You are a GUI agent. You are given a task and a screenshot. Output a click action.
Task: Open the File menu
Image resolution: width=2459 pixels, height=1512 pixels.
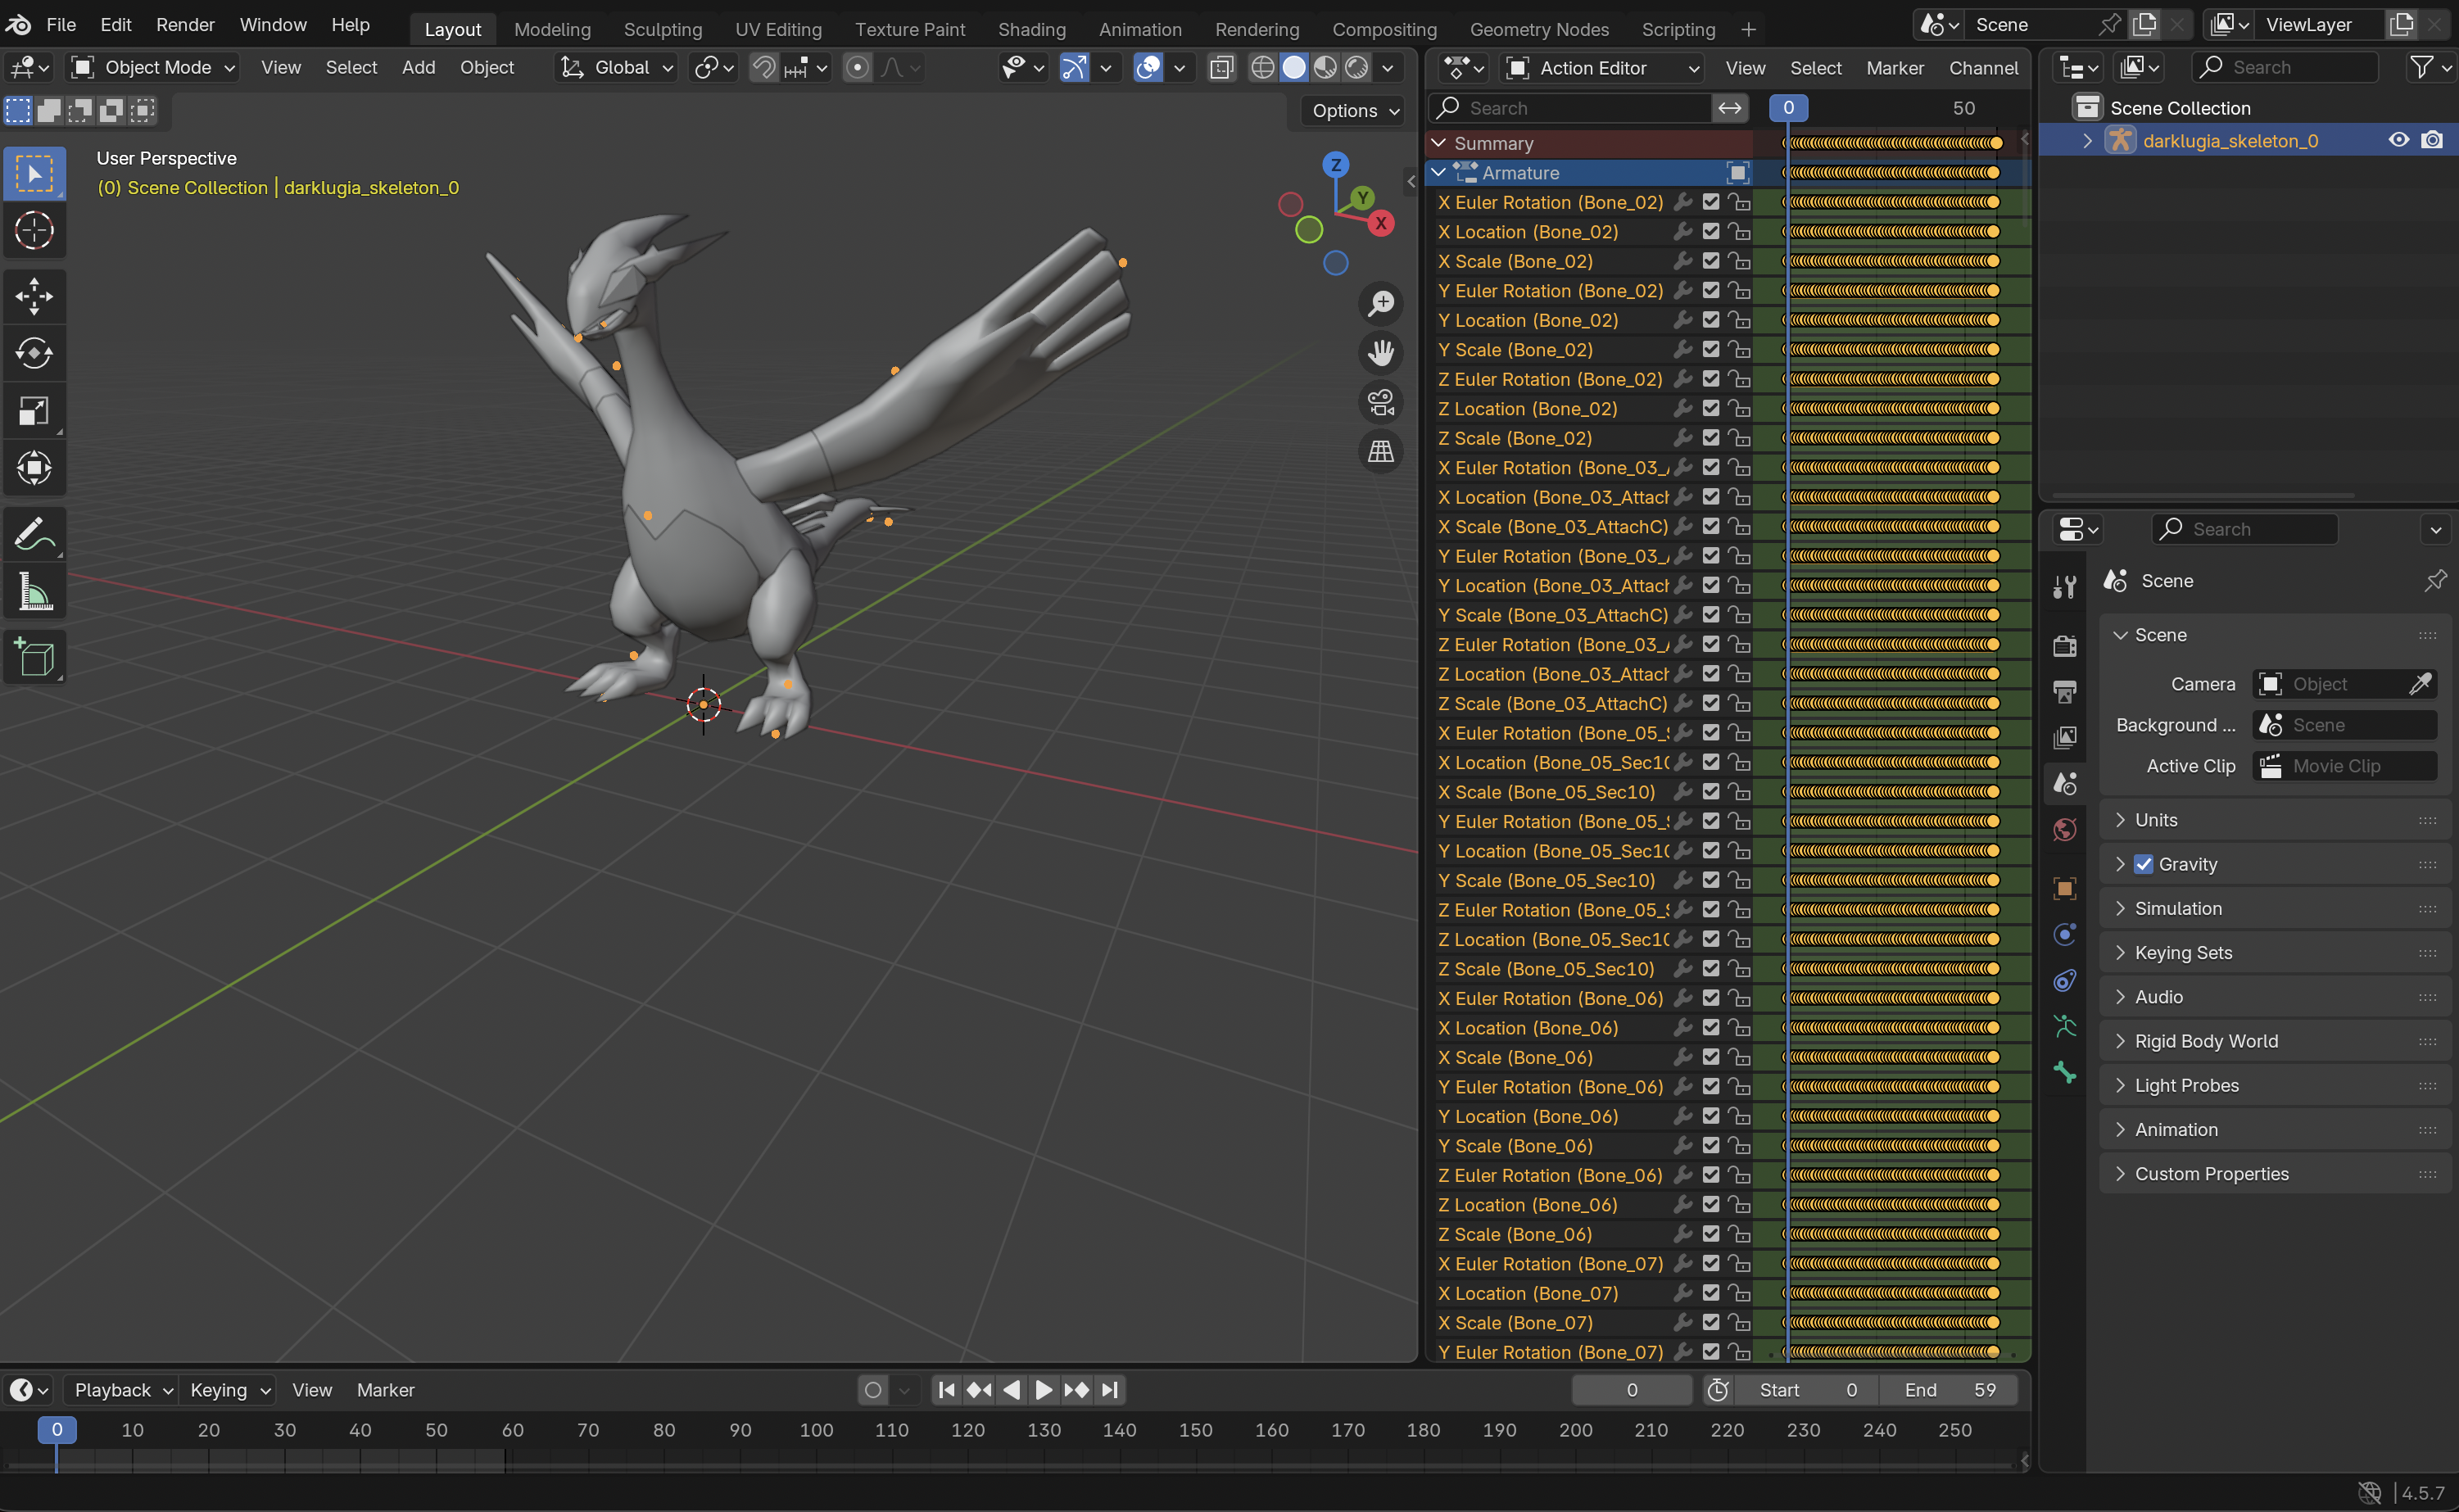pos(61,25)
